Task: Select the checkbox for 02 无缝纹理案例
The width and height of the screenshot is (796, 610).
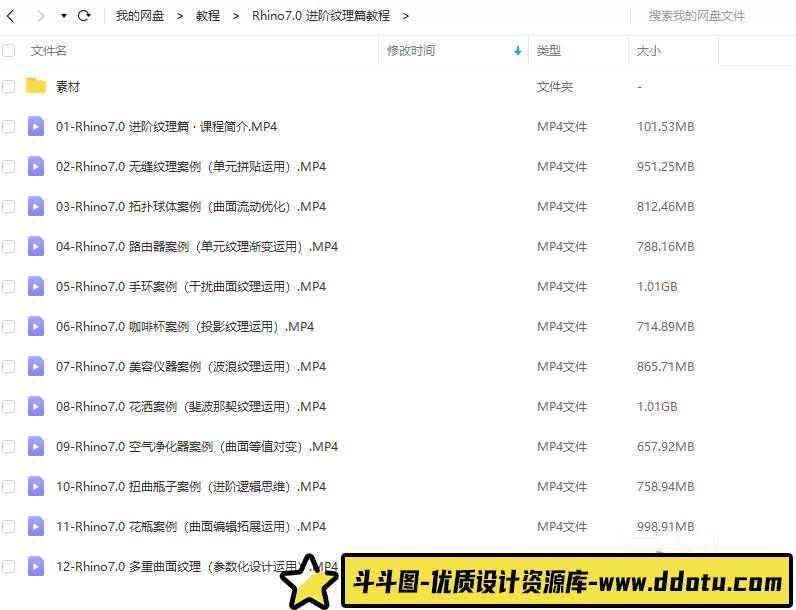Action: tap(9, 166)
